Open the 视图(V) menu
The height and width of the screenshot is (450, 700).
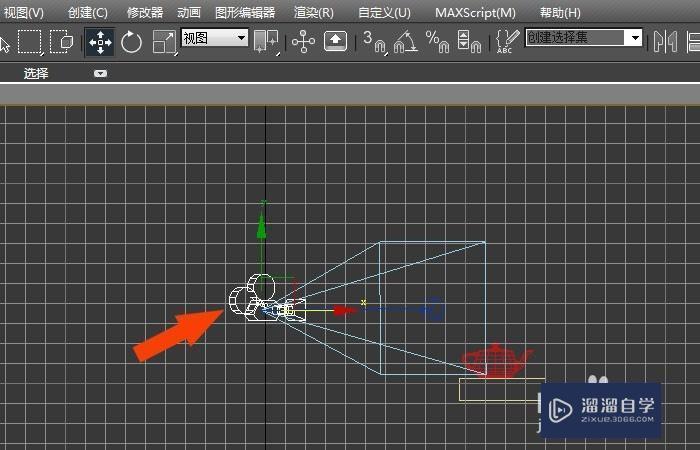[23, 12]
